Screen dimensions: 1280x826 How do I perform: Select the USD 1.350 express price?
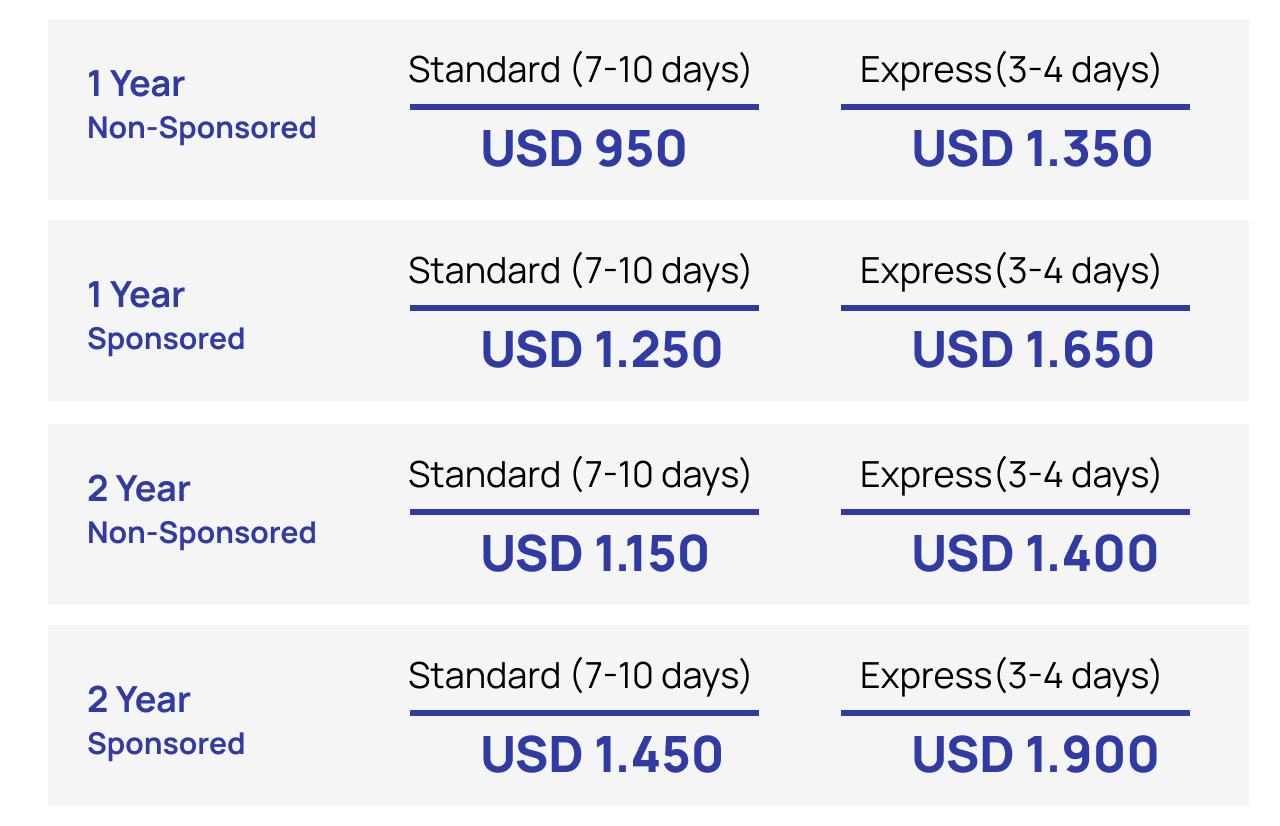(1032, 149)
